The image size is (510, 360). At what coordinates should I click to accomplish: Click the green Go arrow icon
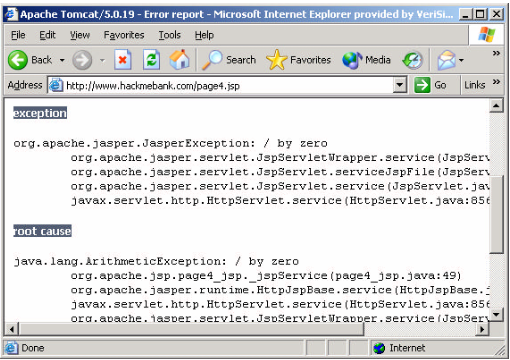coord(422,85)
